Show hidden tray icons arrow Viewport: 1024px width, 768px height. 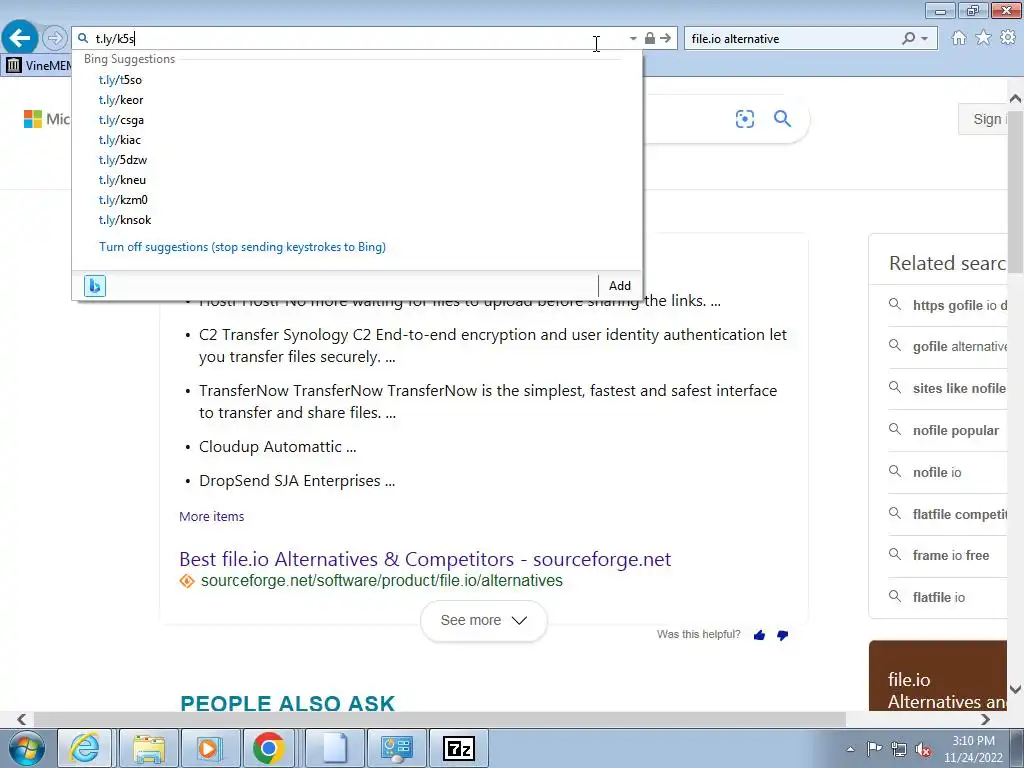tap(850, 749)
